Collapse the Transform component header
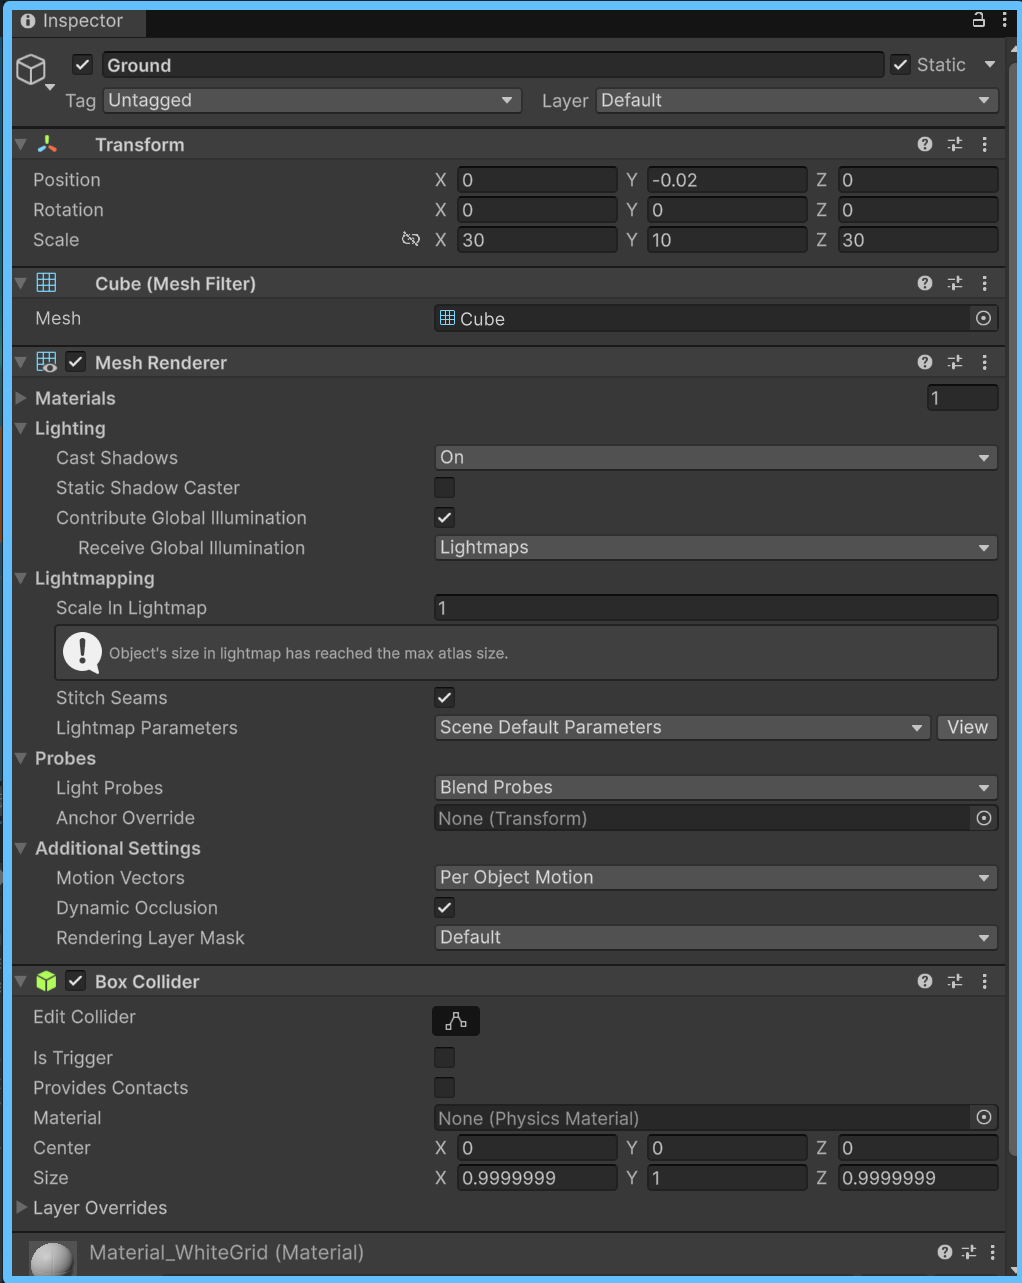 click(x=22, y=144)
